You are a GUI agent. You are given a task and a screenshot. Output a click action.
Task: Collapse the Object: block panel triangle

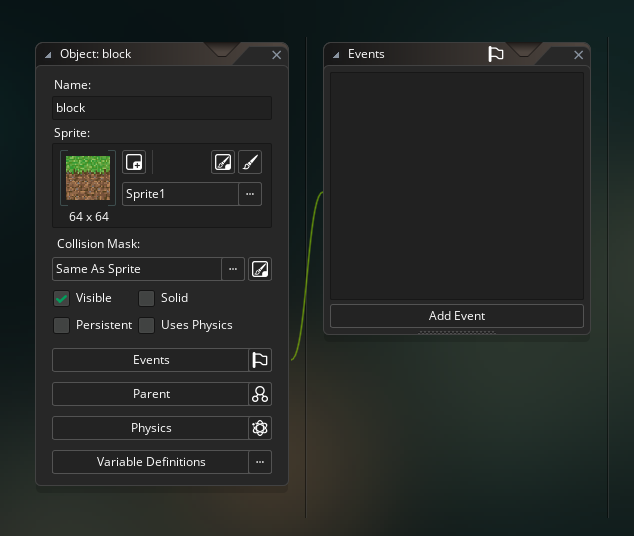[x=48, y=55]
